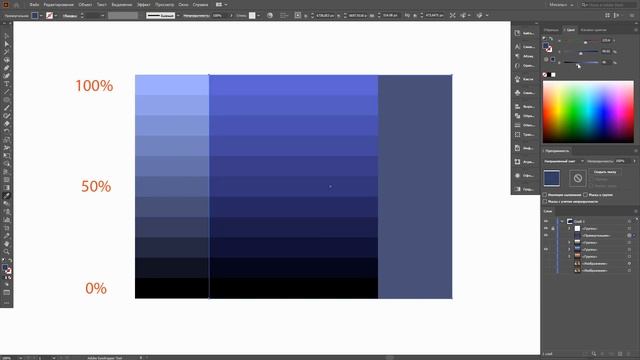Select the Paintbrush tool
Viewport: 640px width, 360px height.
coord(7,108)
